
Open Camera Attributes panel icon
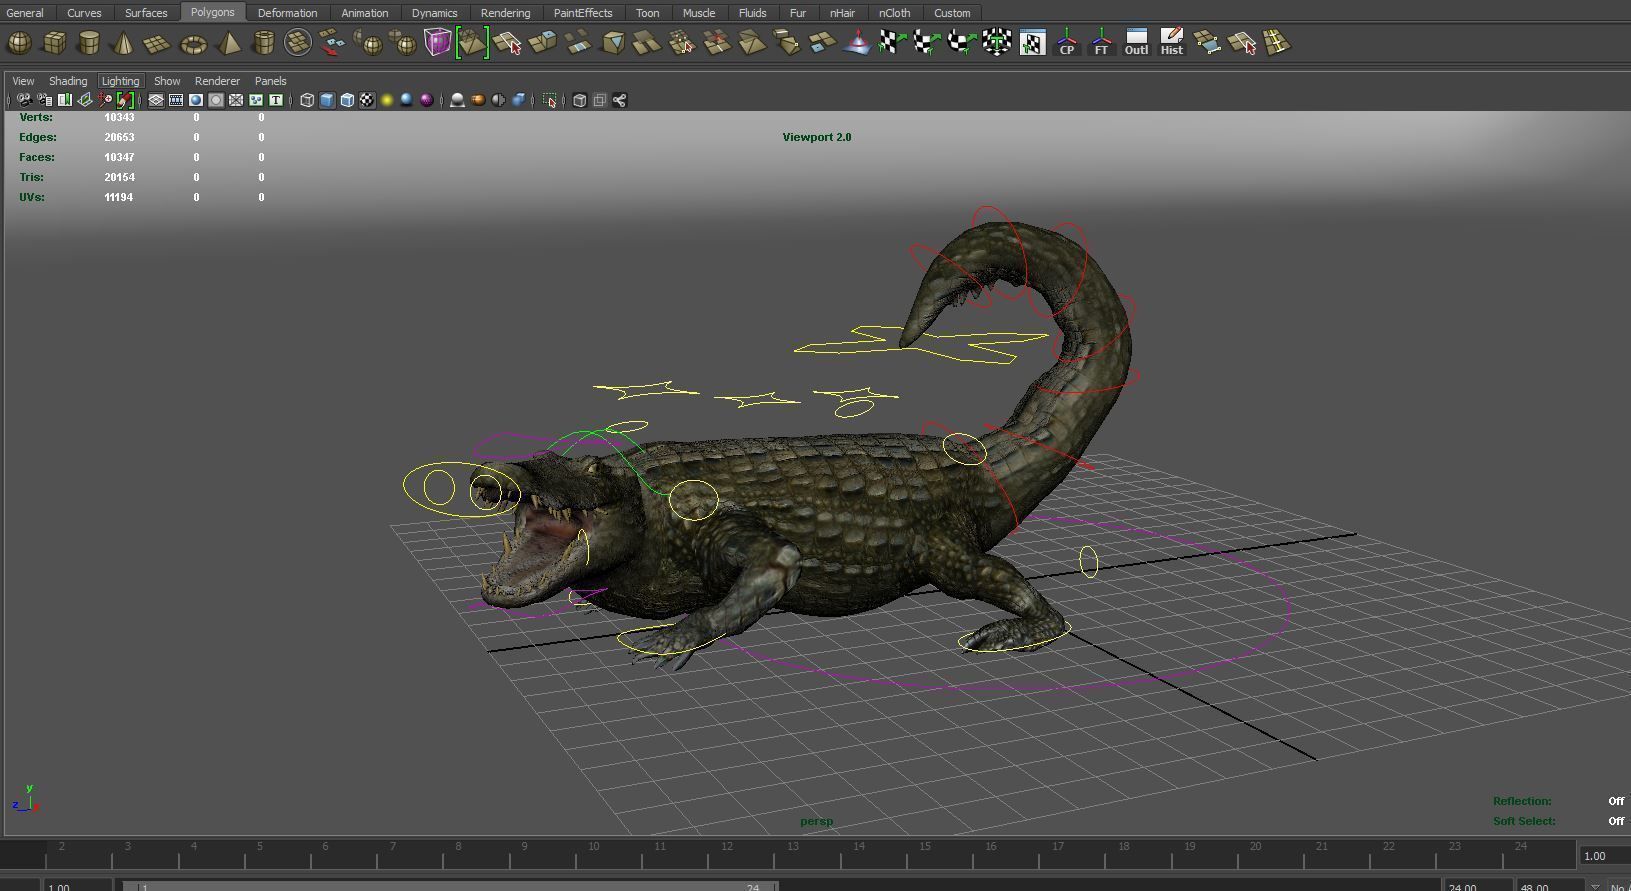point(44,100)
